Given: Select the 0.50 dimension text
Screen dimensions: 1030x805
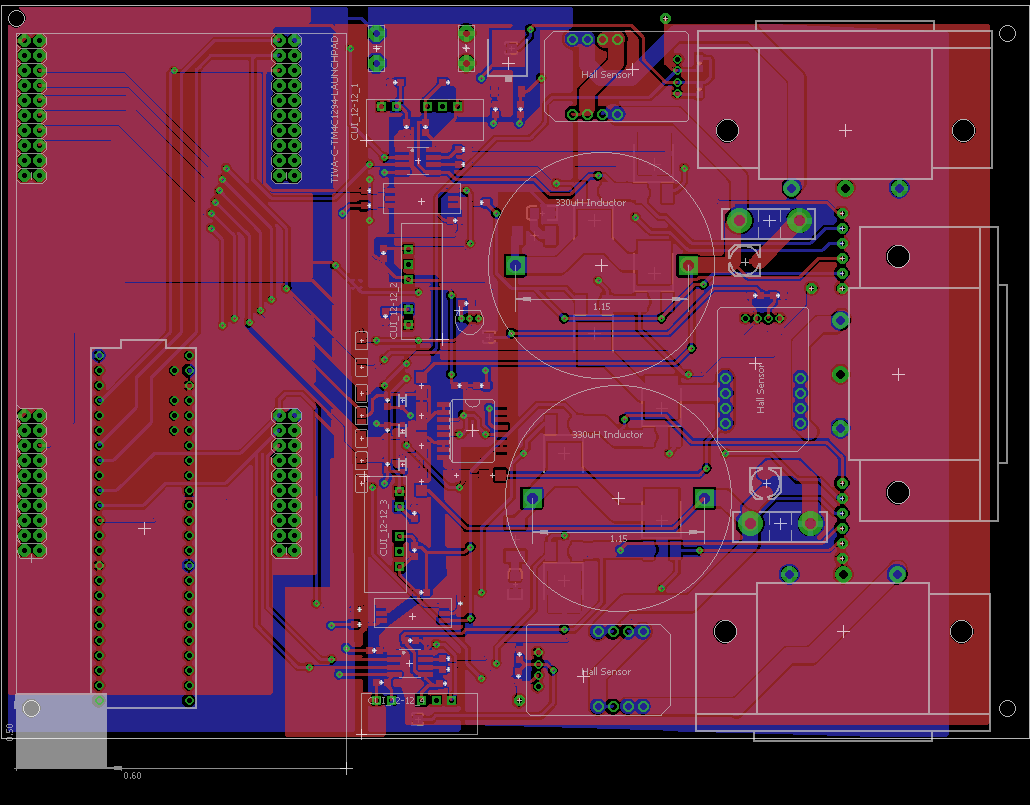Looking at the screenshot, I should pos(9,730).
